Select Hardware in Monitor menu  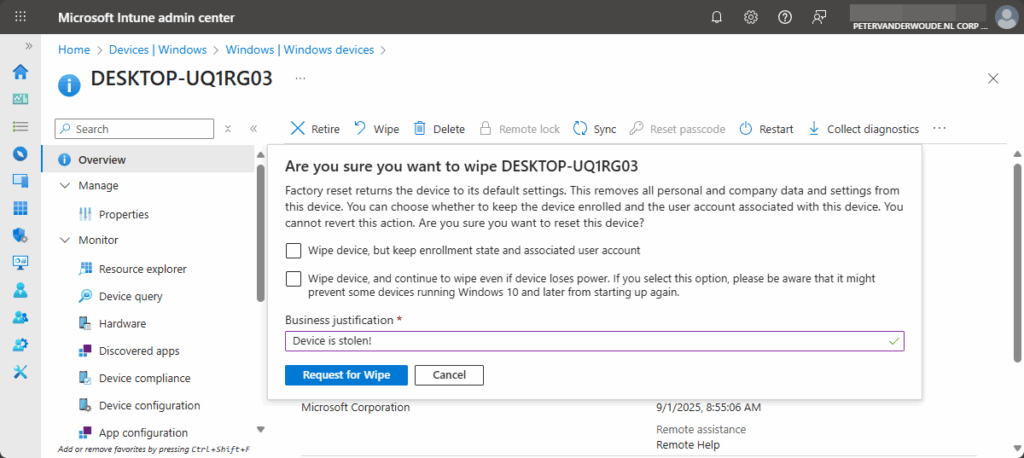(x=122, y=323)
